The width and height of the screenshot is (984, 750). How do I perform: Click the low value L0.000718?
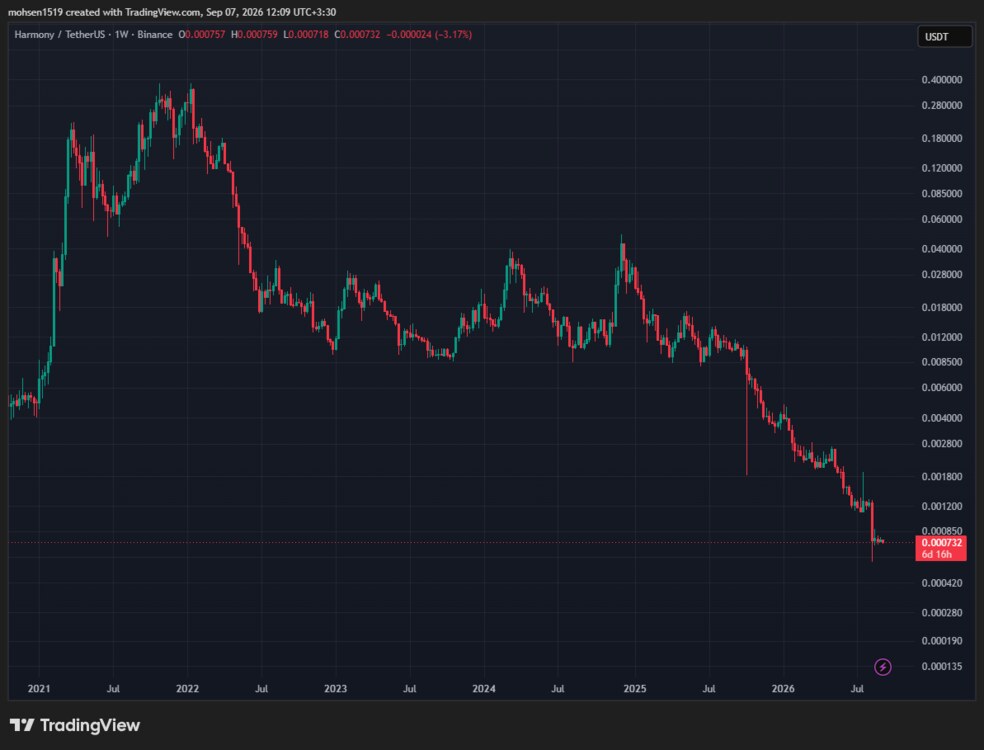click(x=306, y=35)
